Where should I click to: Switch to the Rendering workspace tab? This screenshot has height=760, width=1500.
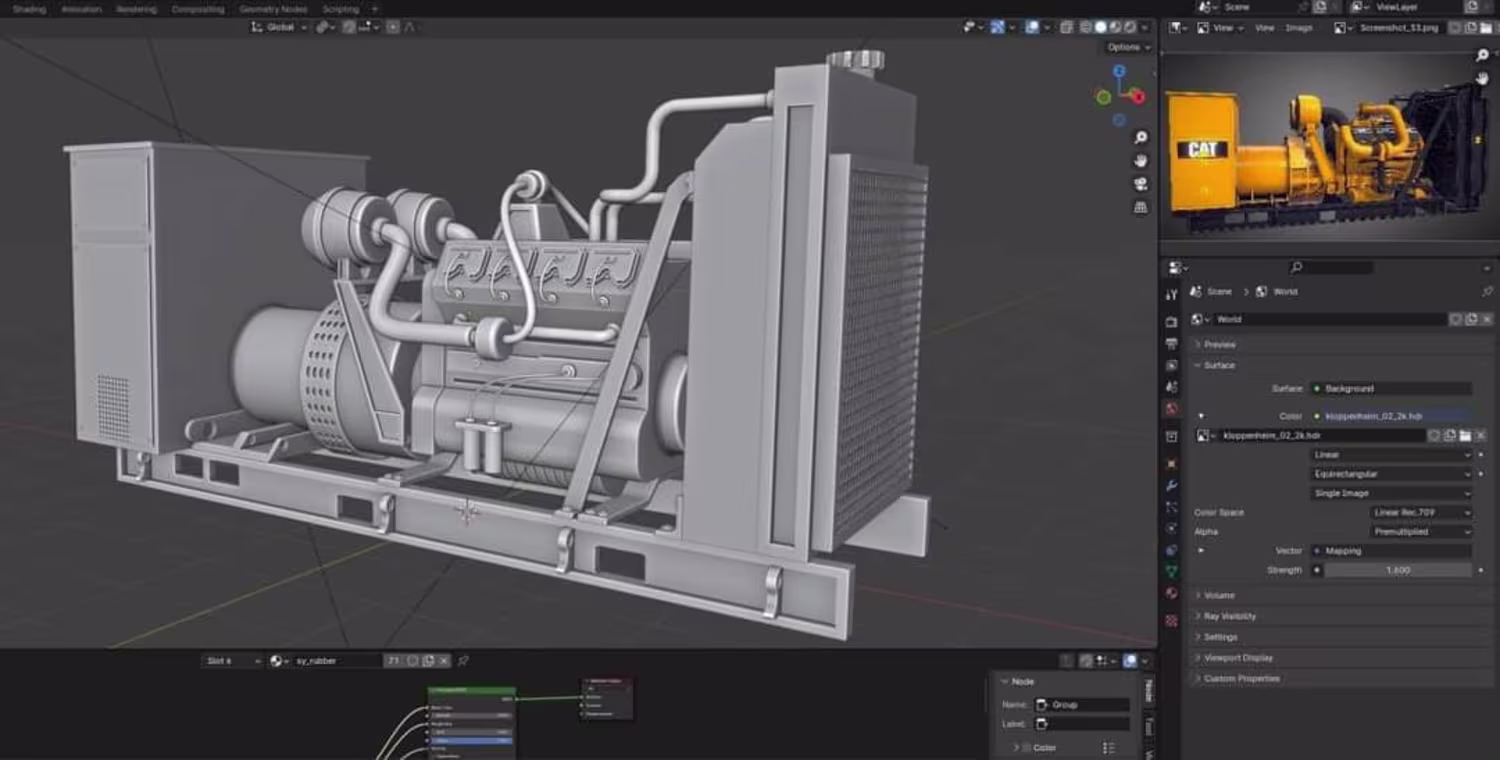[136, 9]
